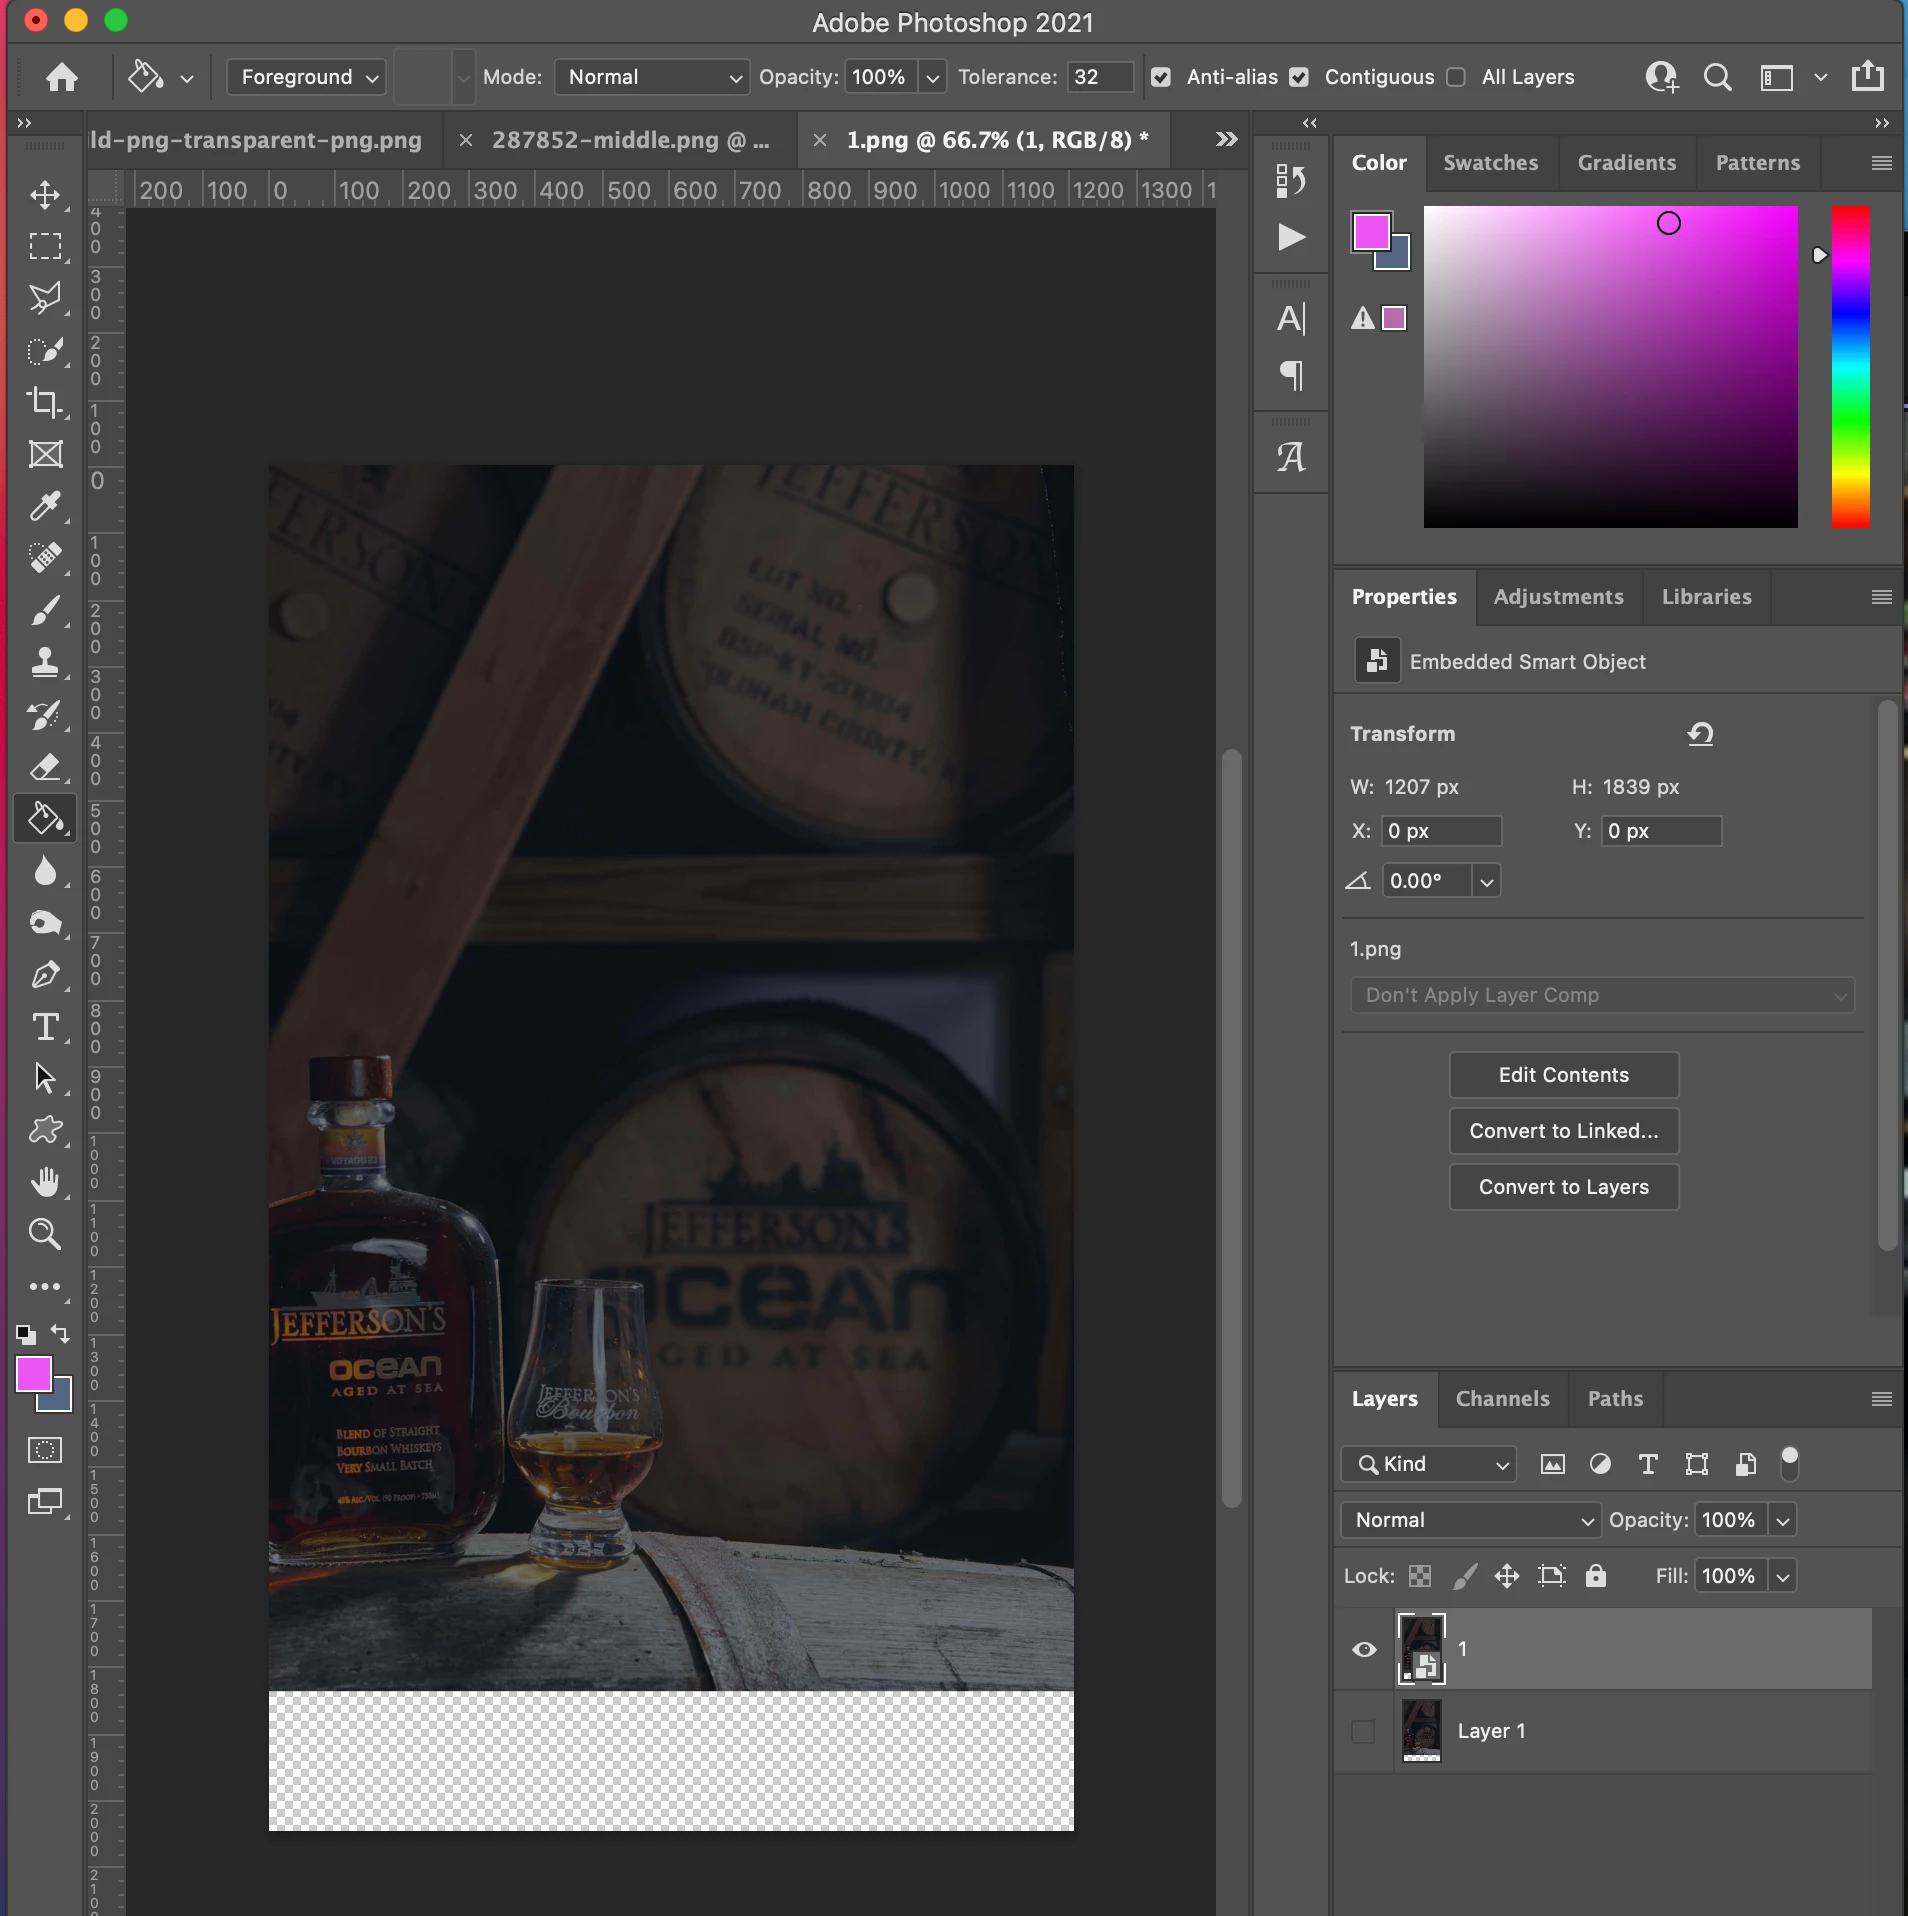This screenshot has width=1908, height=1916.
Task: Select the Brush tool
Action: point(45,610)
